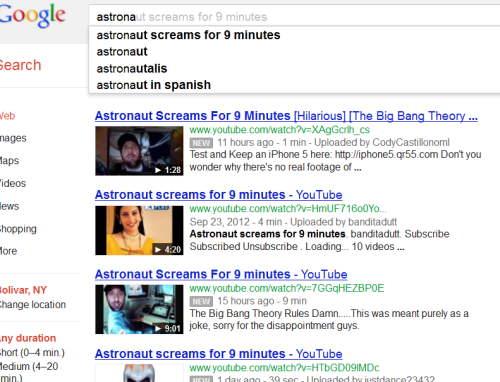Open 'Astronaut Screams For 9 minutes - YouTube' 9 min result
The height and width of the screenshot is (382, 500).
[x=221, y=274]
